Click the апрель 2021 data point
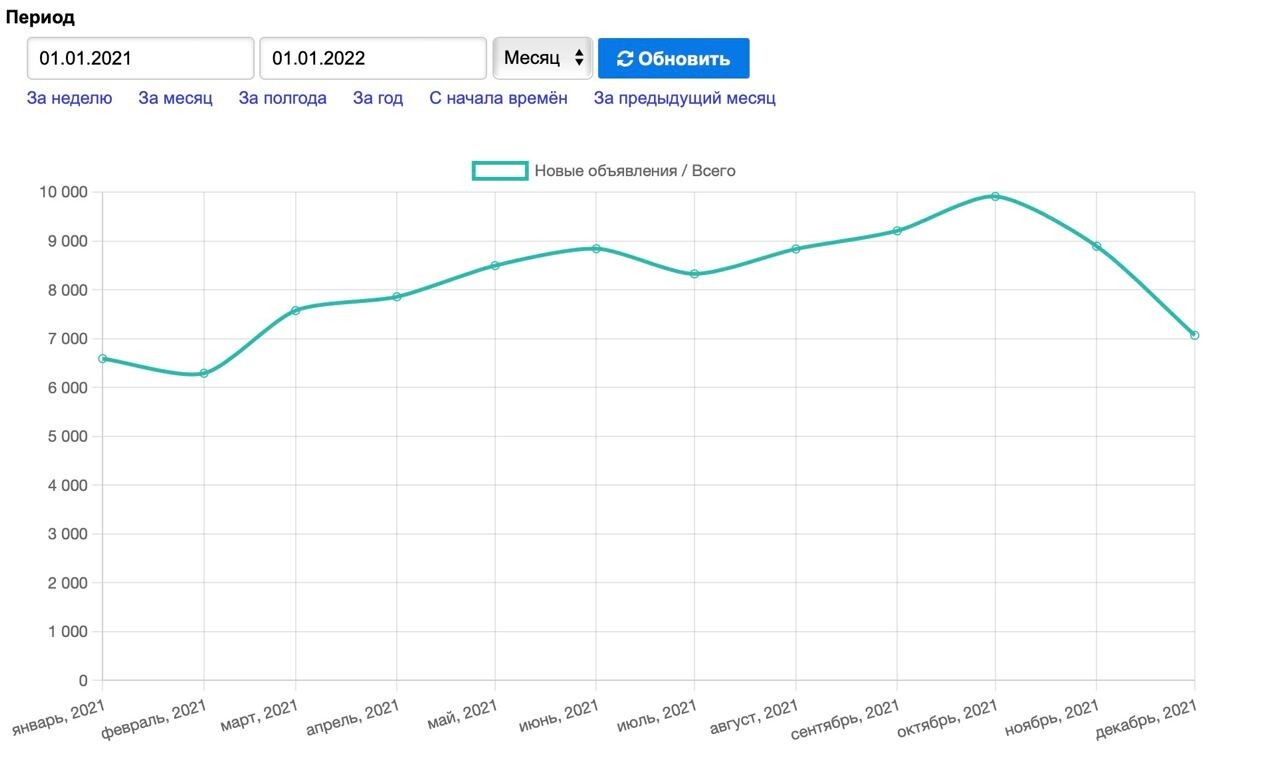 pos(397,297)
